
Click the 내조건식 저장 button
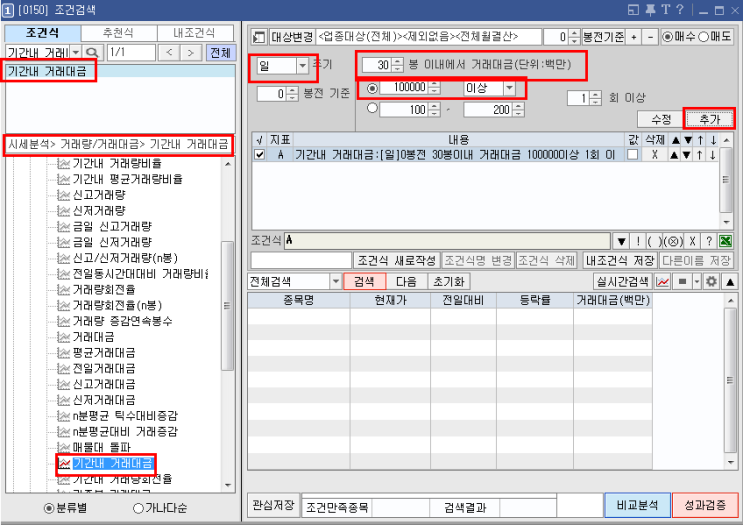coord(620,261)
